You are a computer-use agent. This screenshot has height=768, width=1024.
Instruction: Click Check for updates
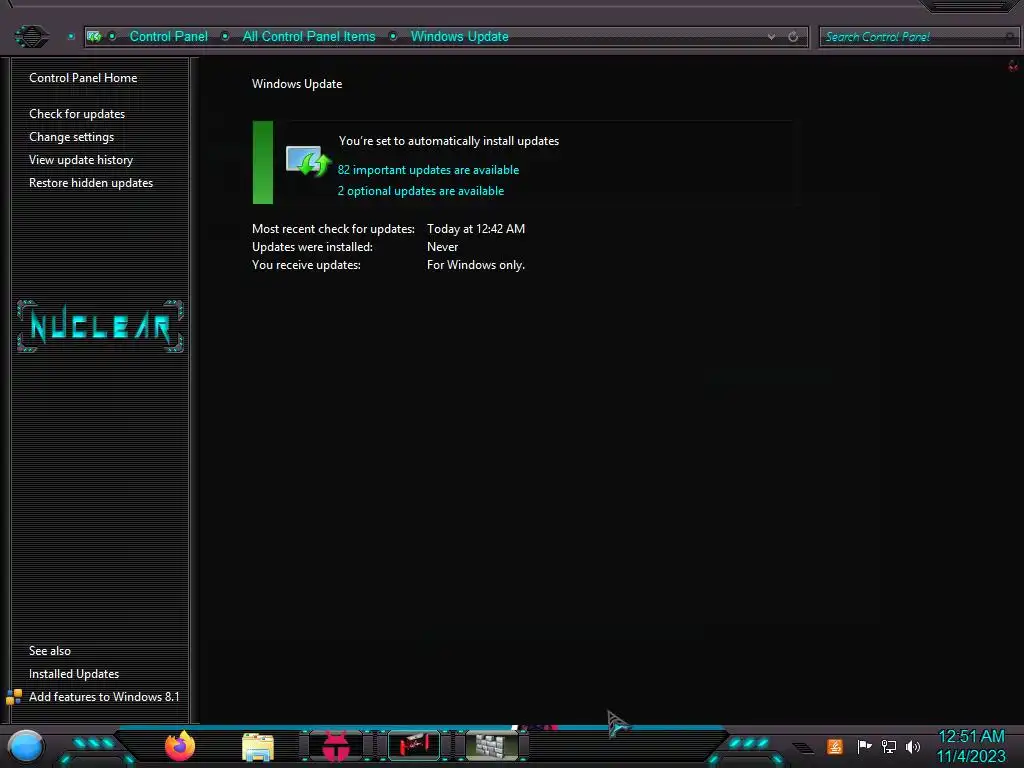tap(77, 114)
